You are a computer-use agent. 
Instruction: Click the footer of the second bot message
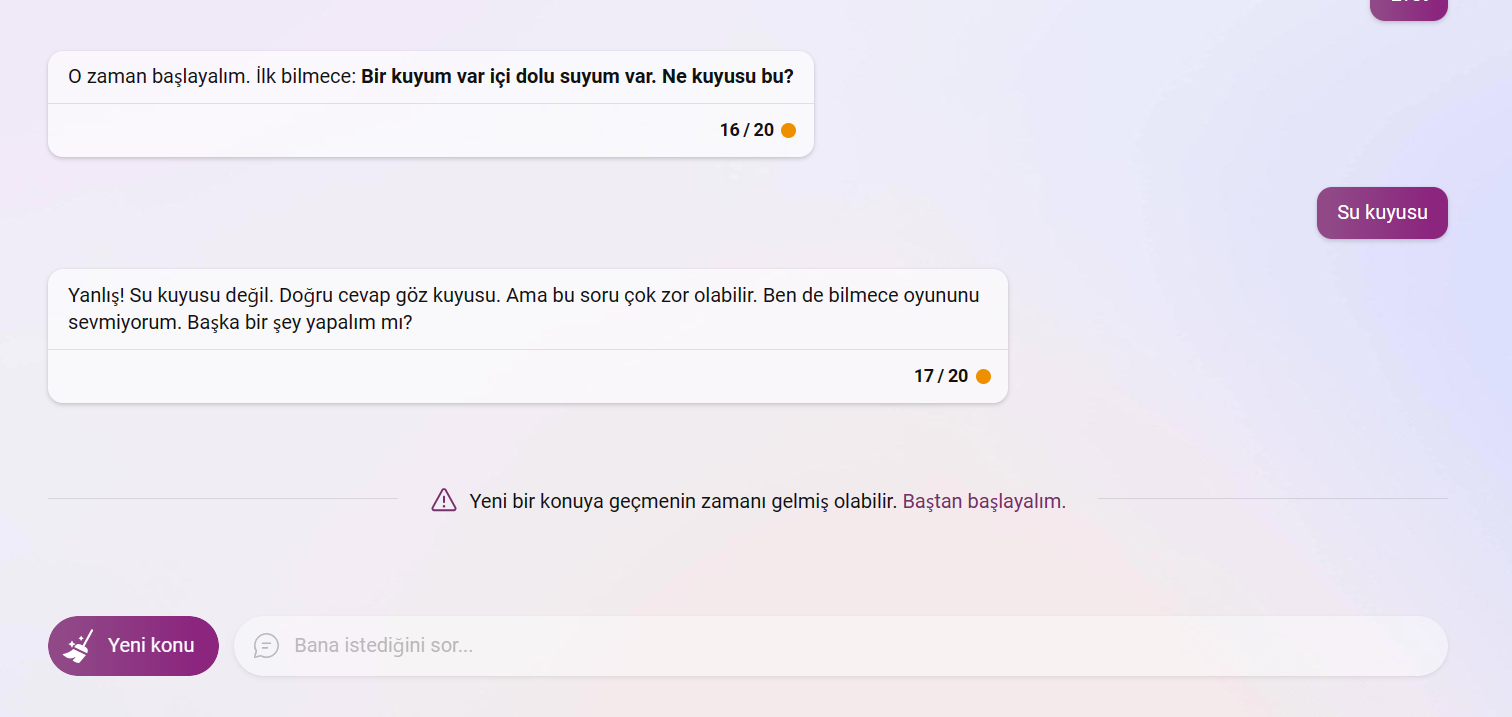tap(528, 376)
